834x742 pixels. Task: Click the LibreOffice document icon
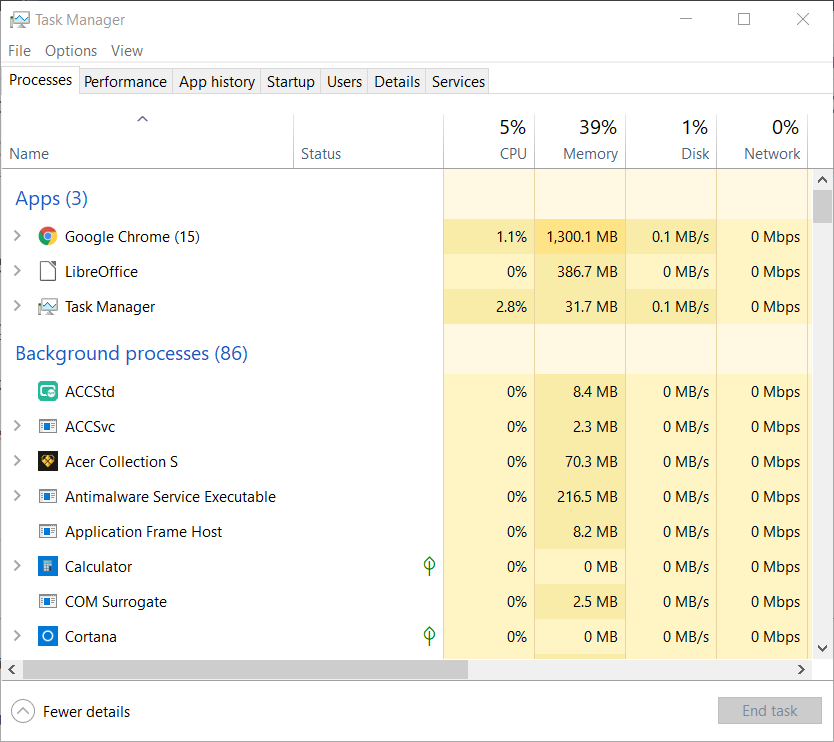click(x=48, y=271)
